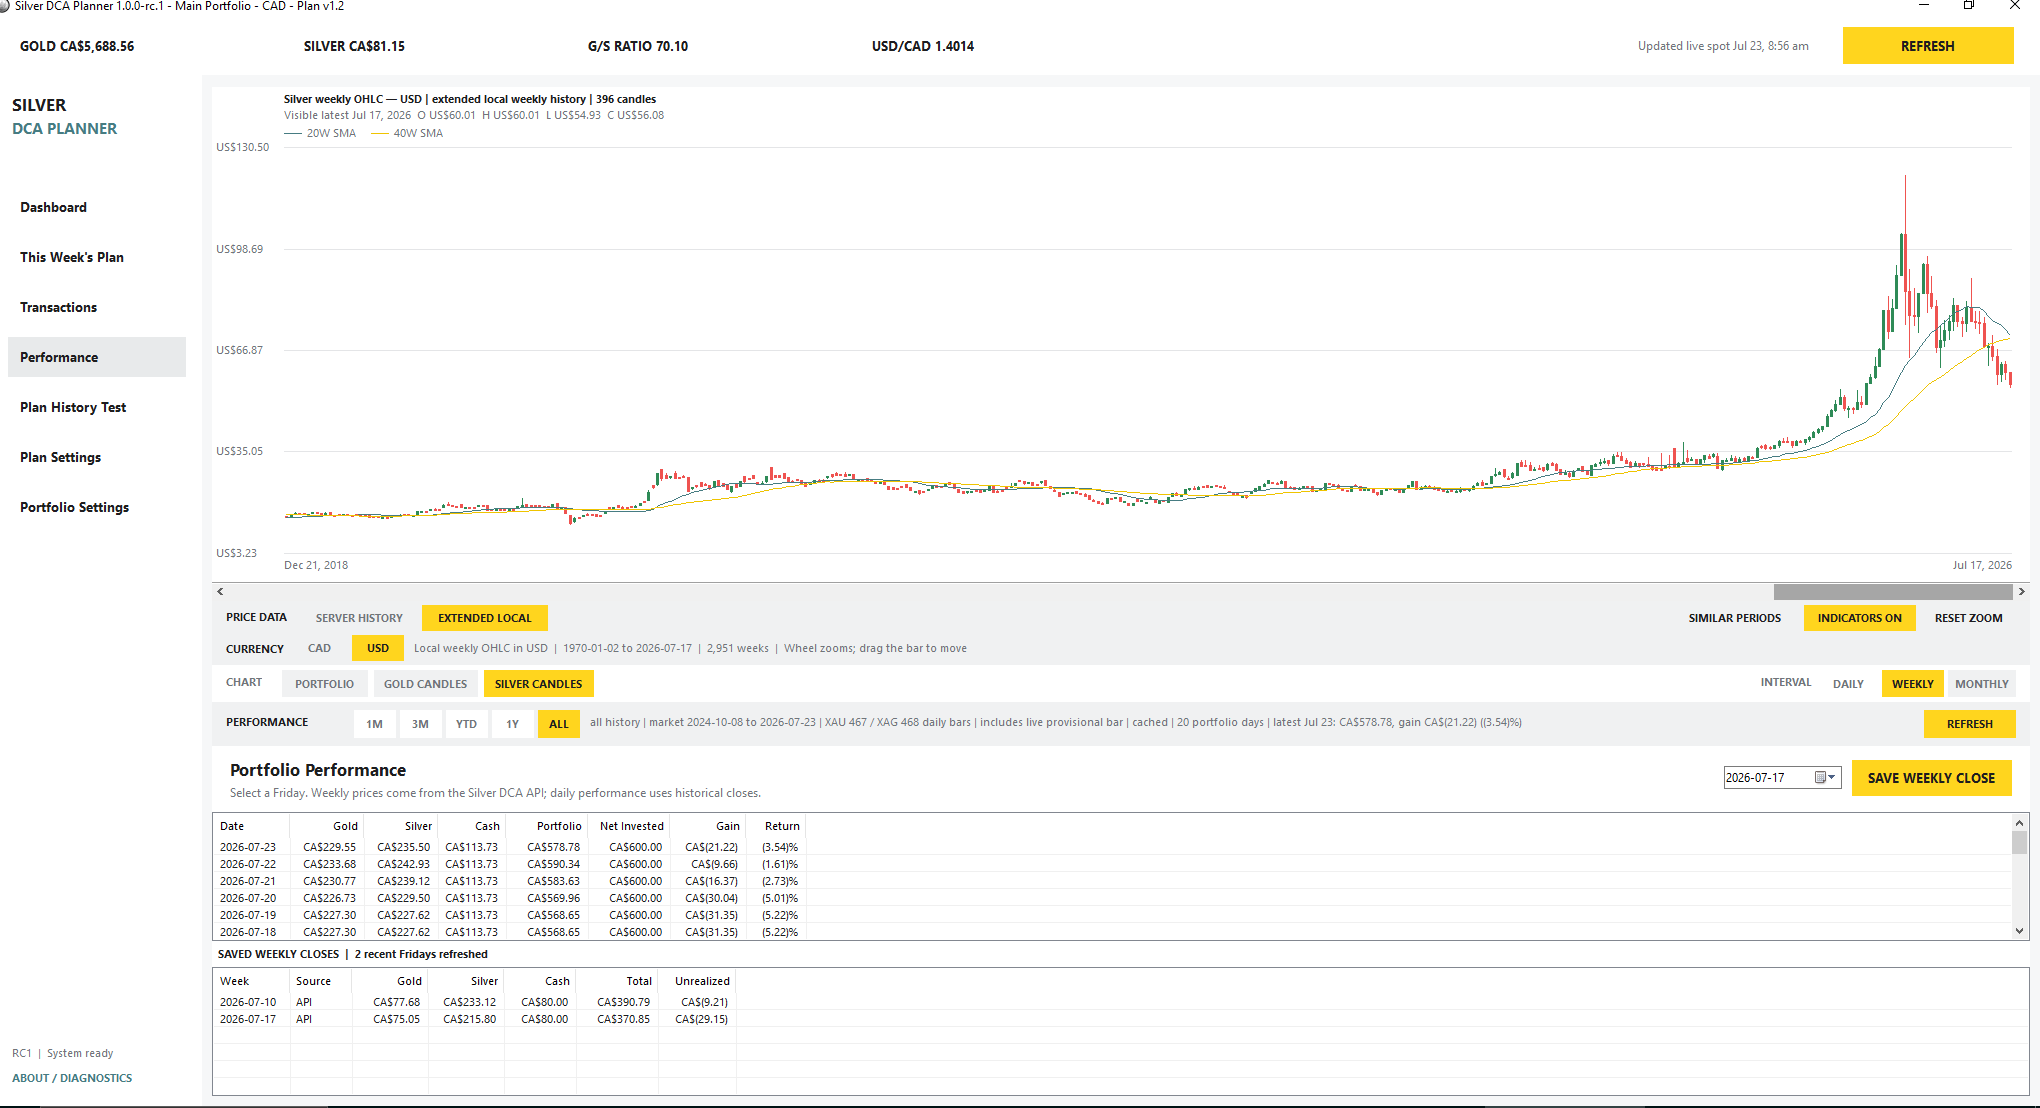Switch price data to Server History
This screenshot has width=2040, height=1108.
click(x=359, y=618)
